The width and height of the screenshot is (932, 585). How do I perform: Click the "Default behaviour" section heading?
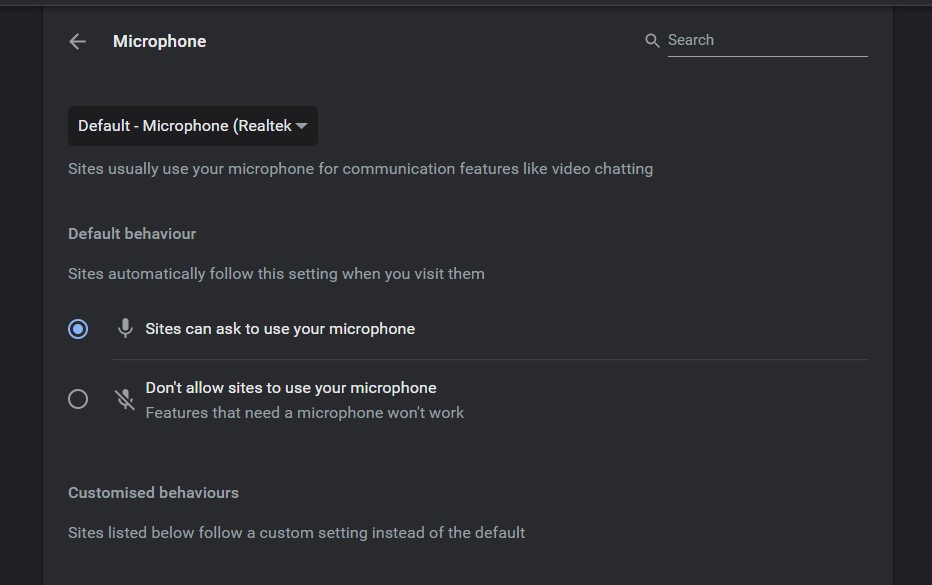click(132, 234)
